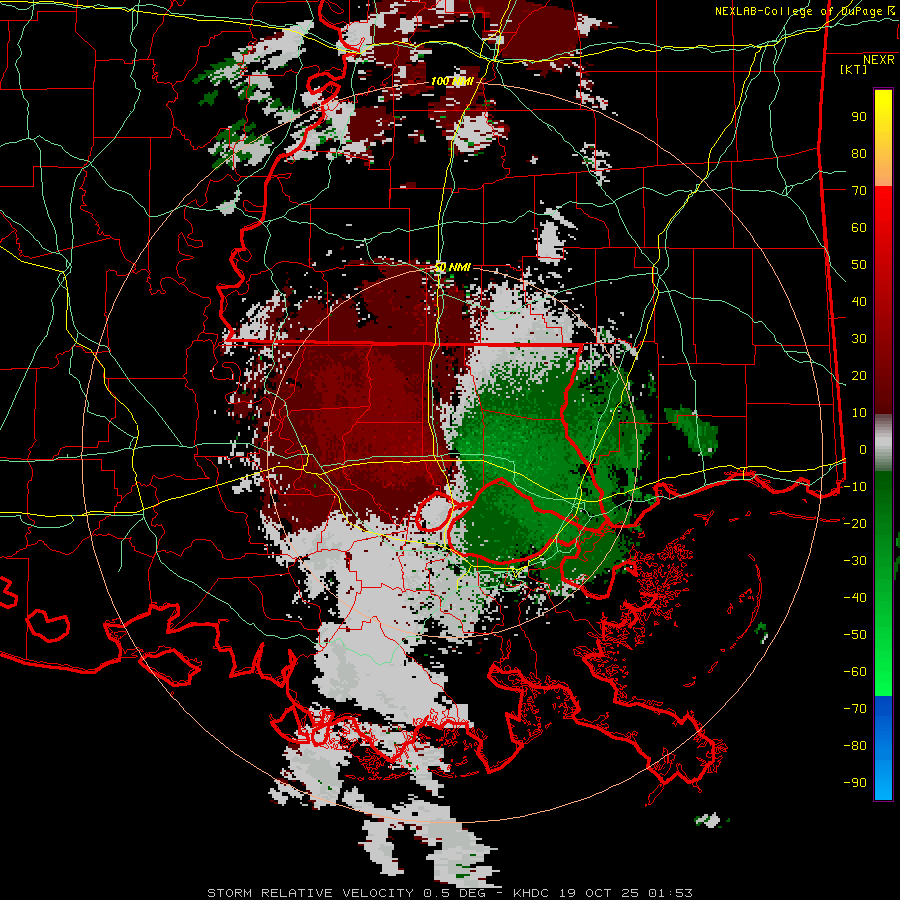Viewport: 900px width, 900px height.
Task: Click the positive 30 scale label
Action: tap(859, 339)
